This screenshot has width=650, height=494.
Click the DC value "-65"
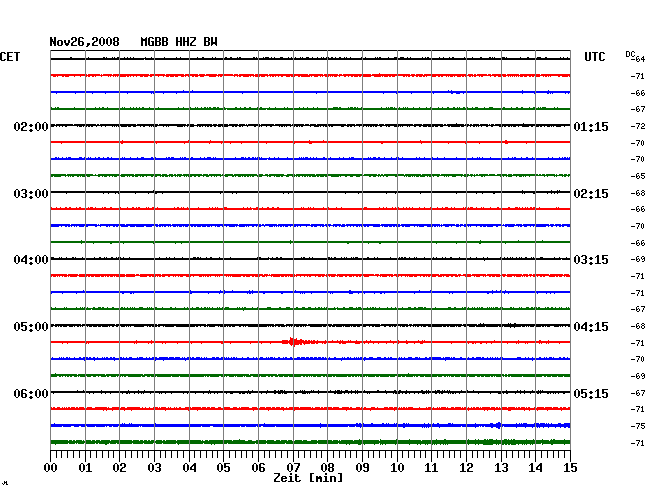[x=638, y=176]
